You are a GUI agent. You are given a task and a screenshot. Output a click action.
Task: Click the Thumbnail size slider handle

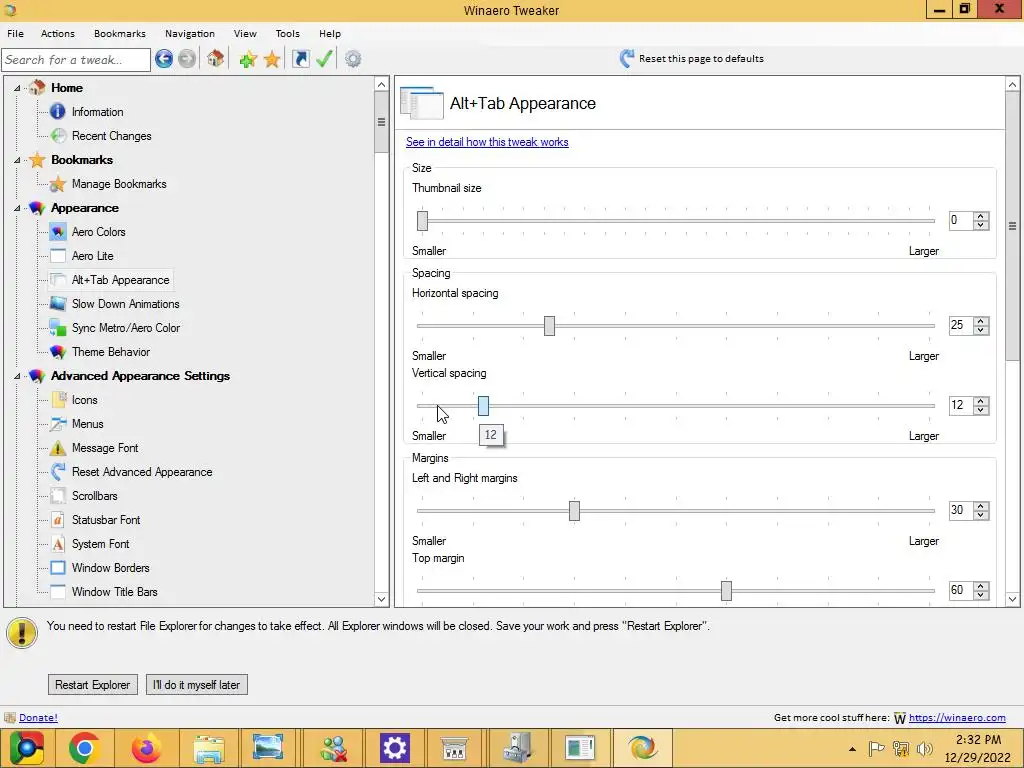(423, 221)
